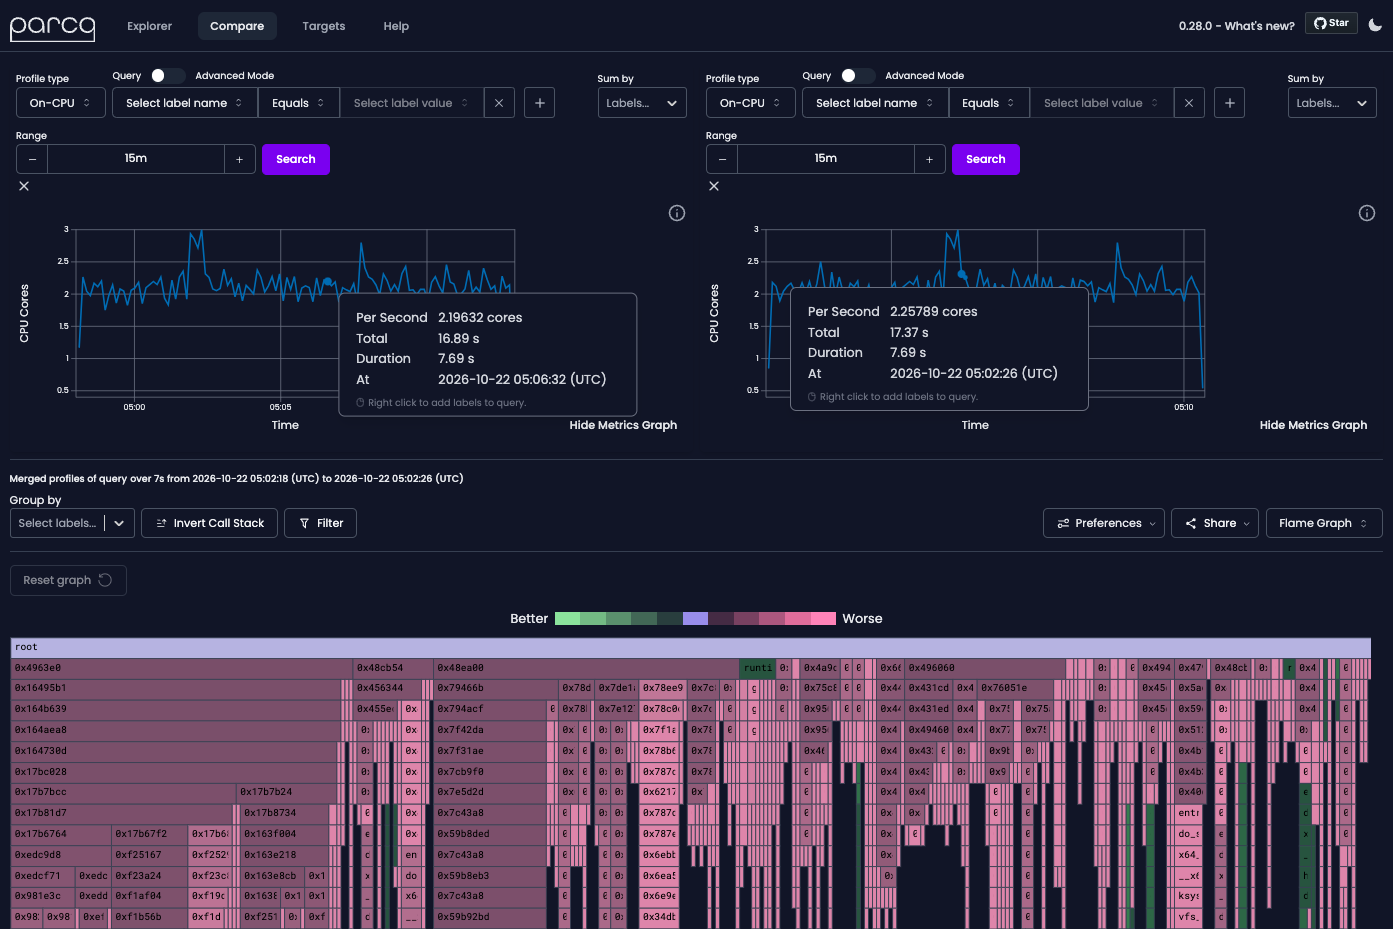Open info icon on left metrics graph
Image resolution: width=1393 pixels, height=929 pixels.
677,213
